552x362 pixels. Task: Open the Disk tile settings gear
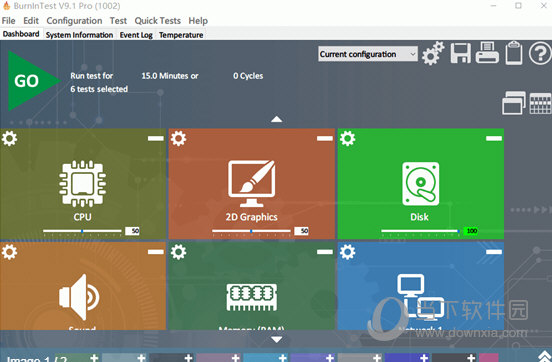pos(347,138)
